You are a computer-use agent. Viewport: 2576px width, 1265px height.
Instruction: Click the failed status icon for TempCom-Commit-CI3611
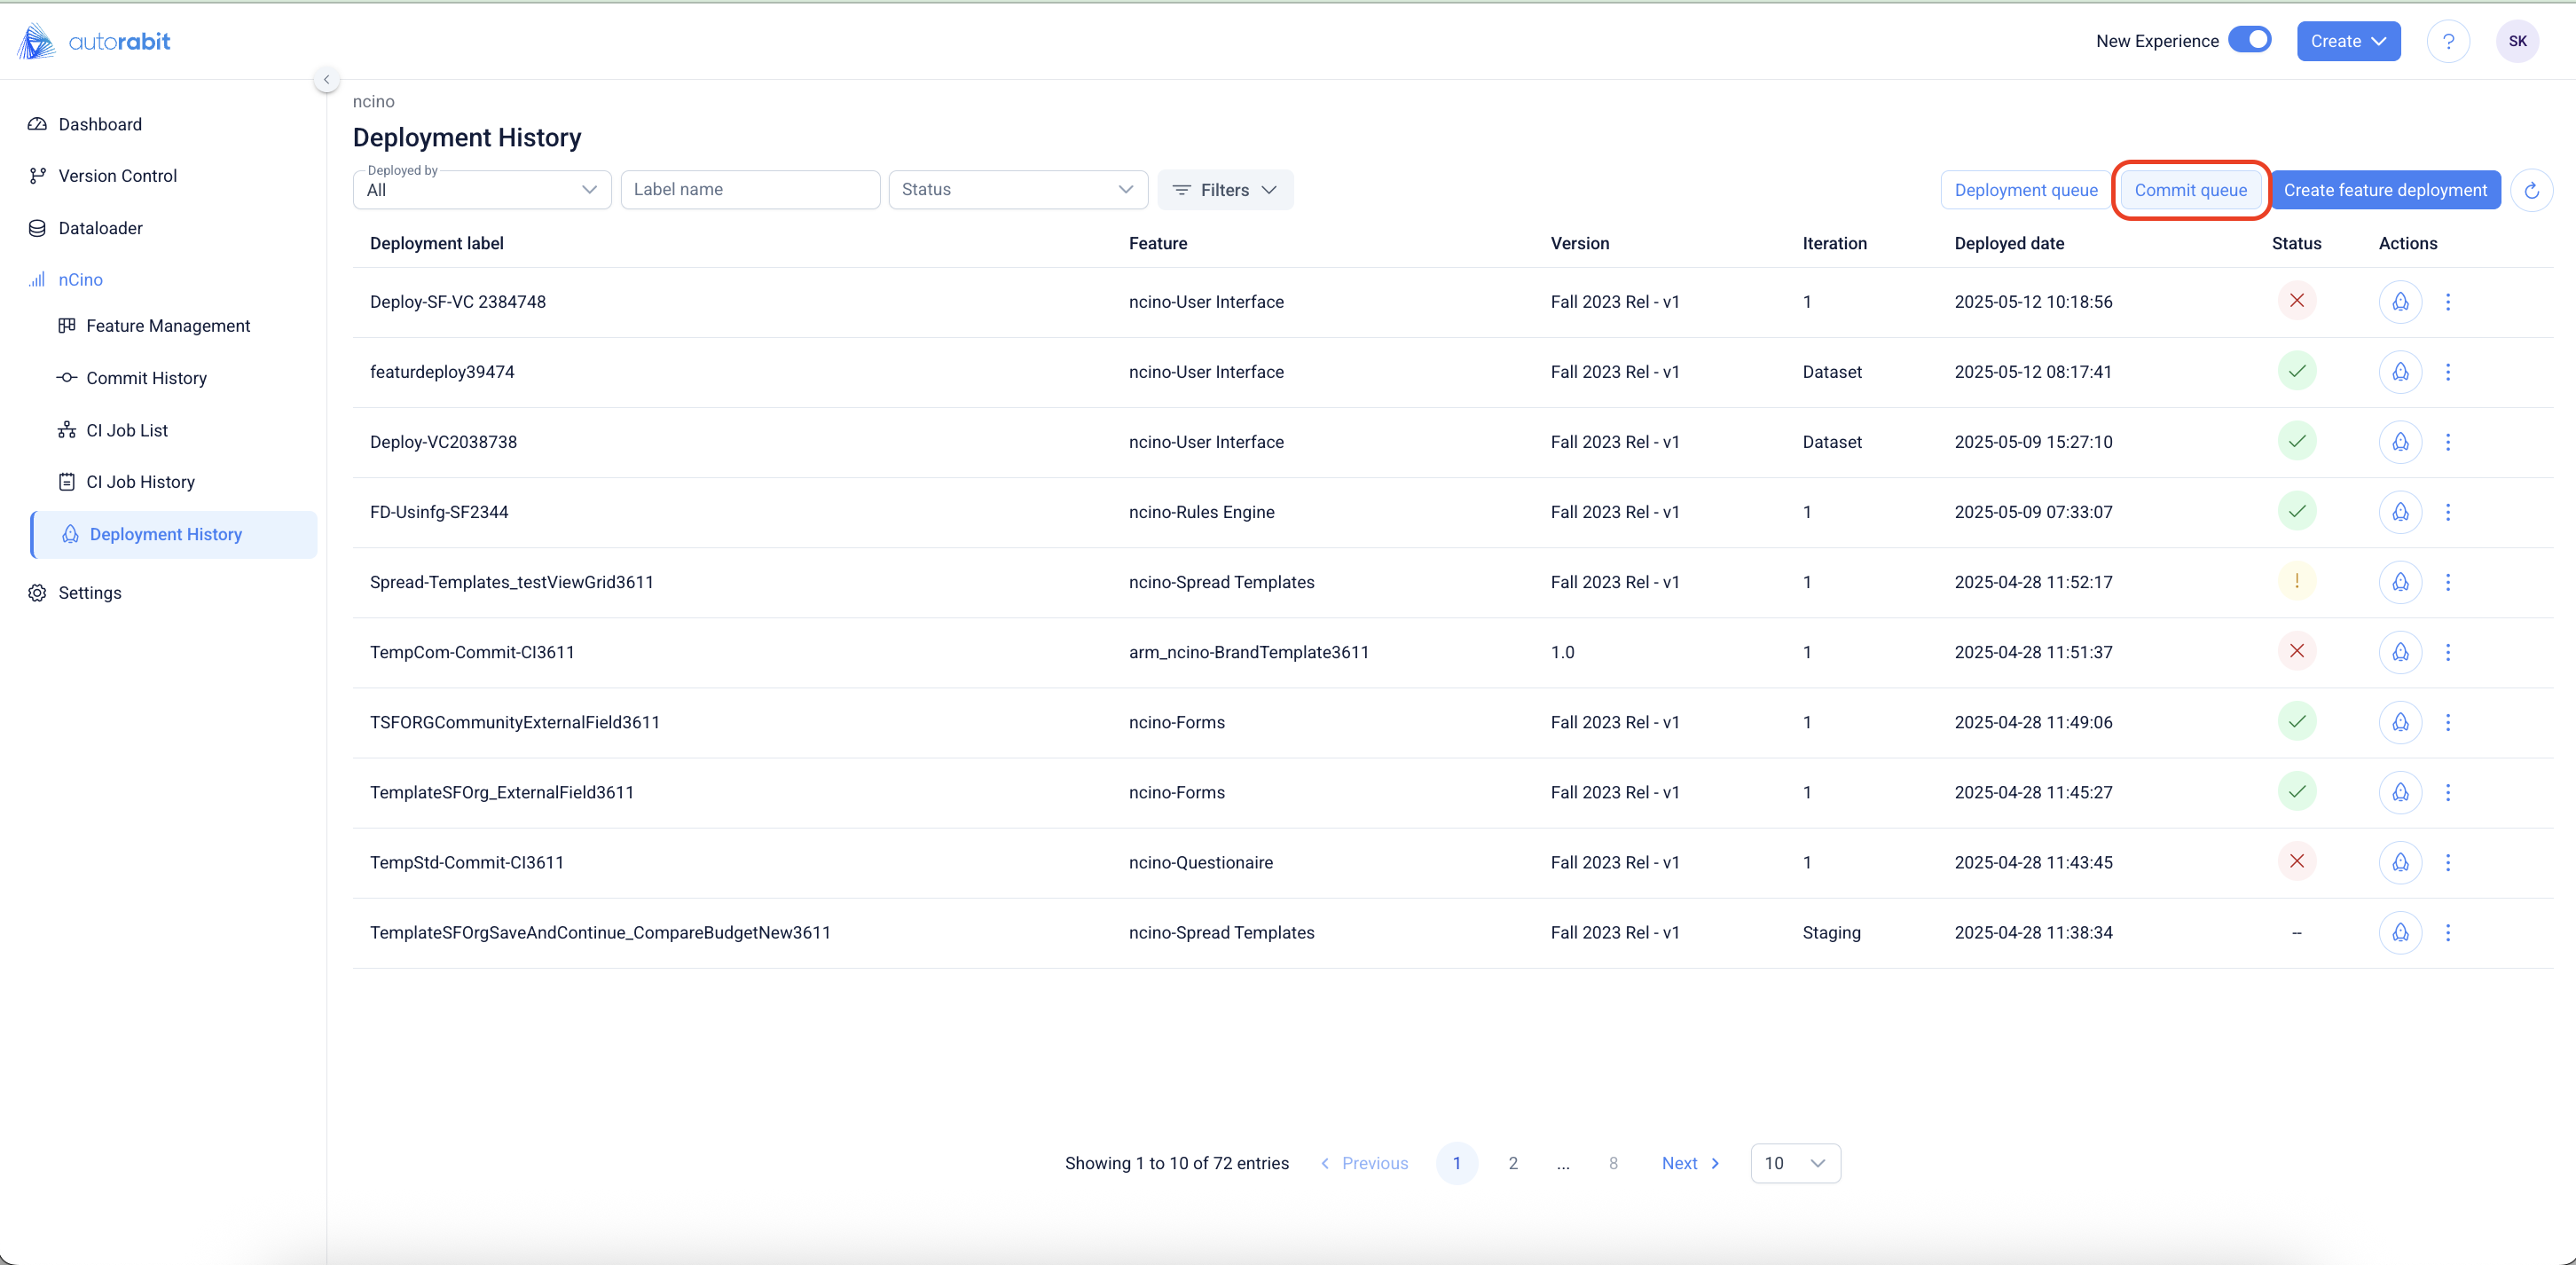point(2297,651)
